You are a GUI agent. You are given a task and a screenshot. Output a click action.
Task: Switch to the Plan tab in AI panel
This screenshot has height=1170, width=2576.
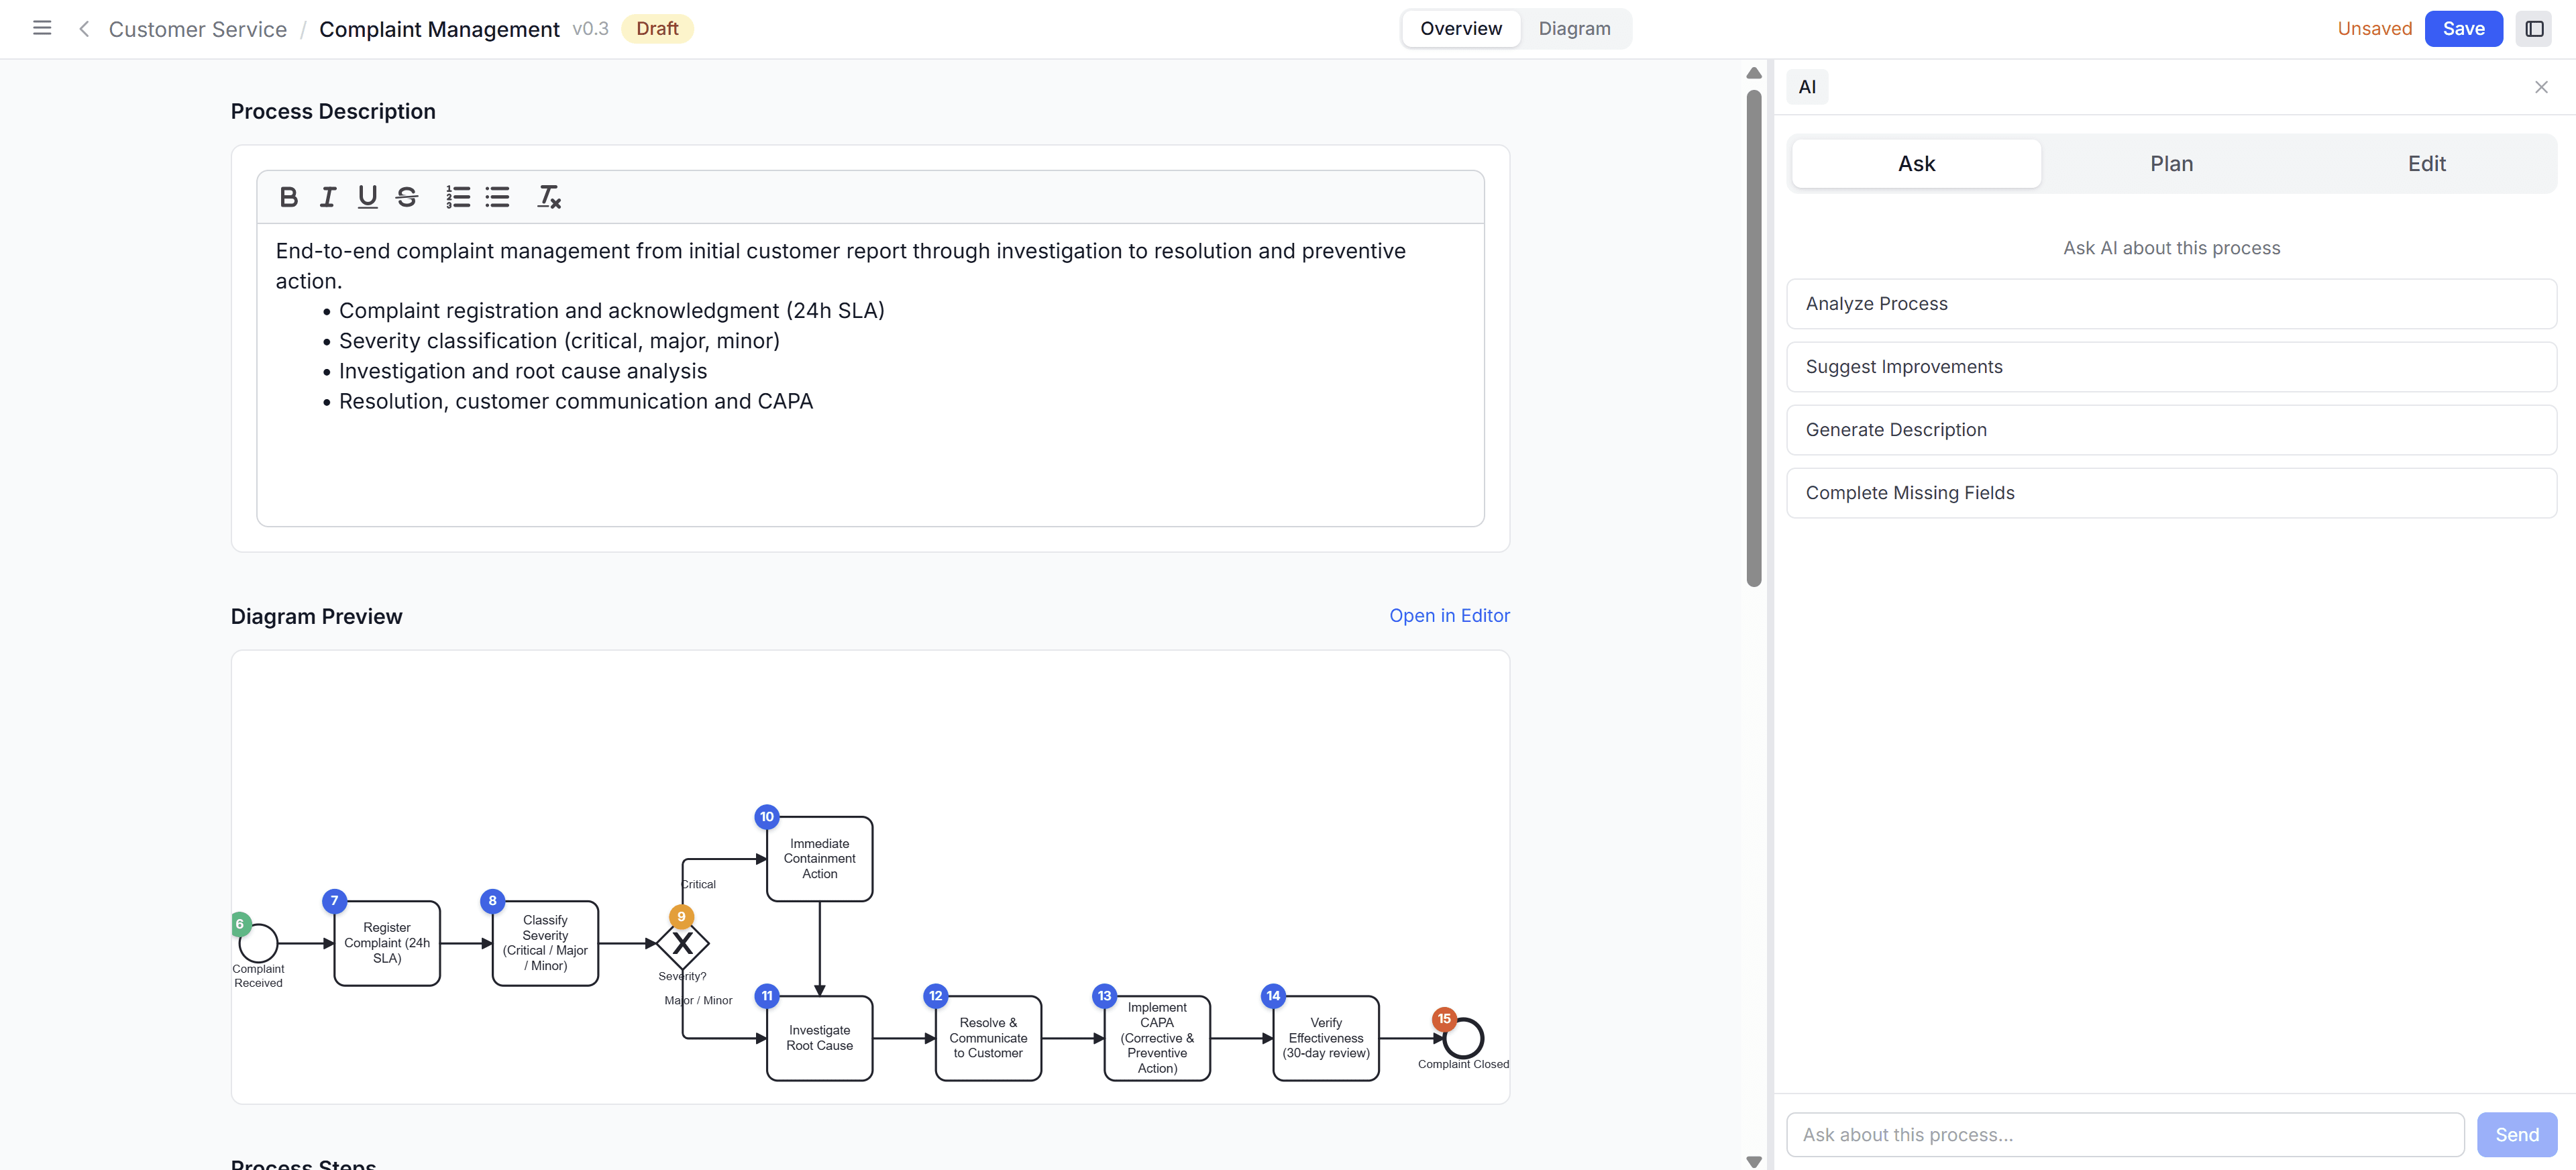click(2171, 163)
